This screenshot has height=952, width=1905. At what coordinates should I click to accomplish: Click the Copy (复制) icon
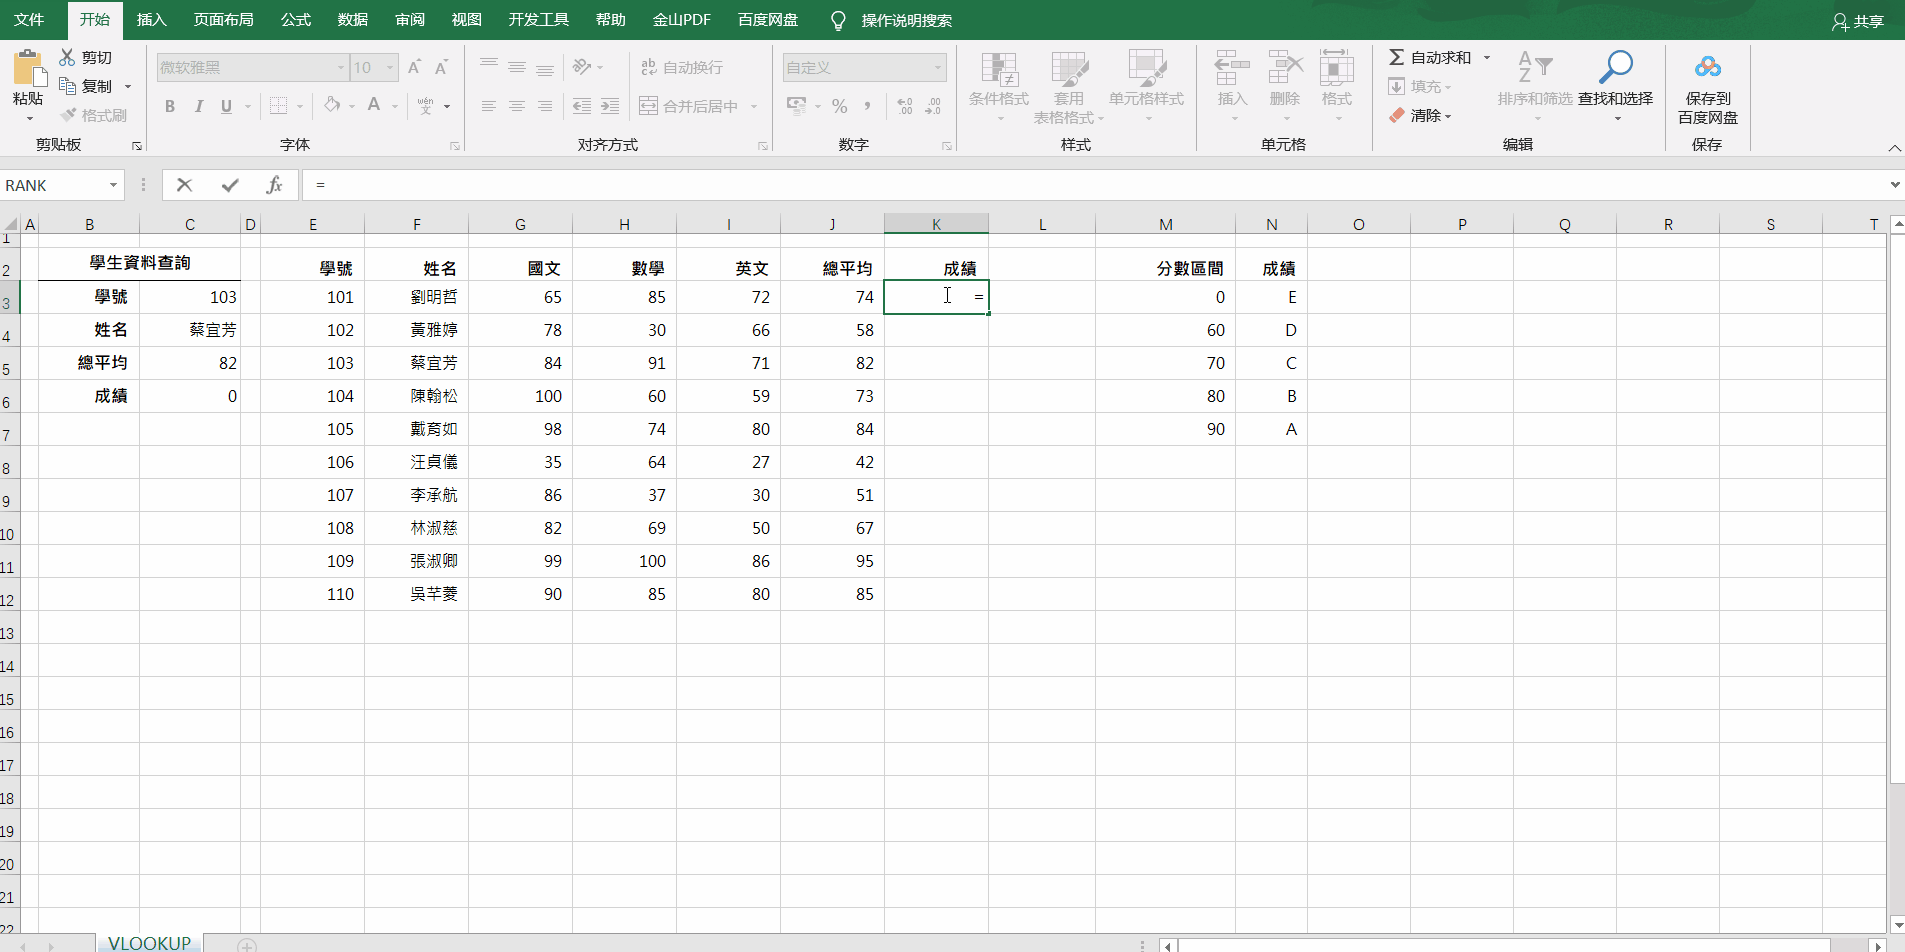pyautogui.click(x=67, y=86)
